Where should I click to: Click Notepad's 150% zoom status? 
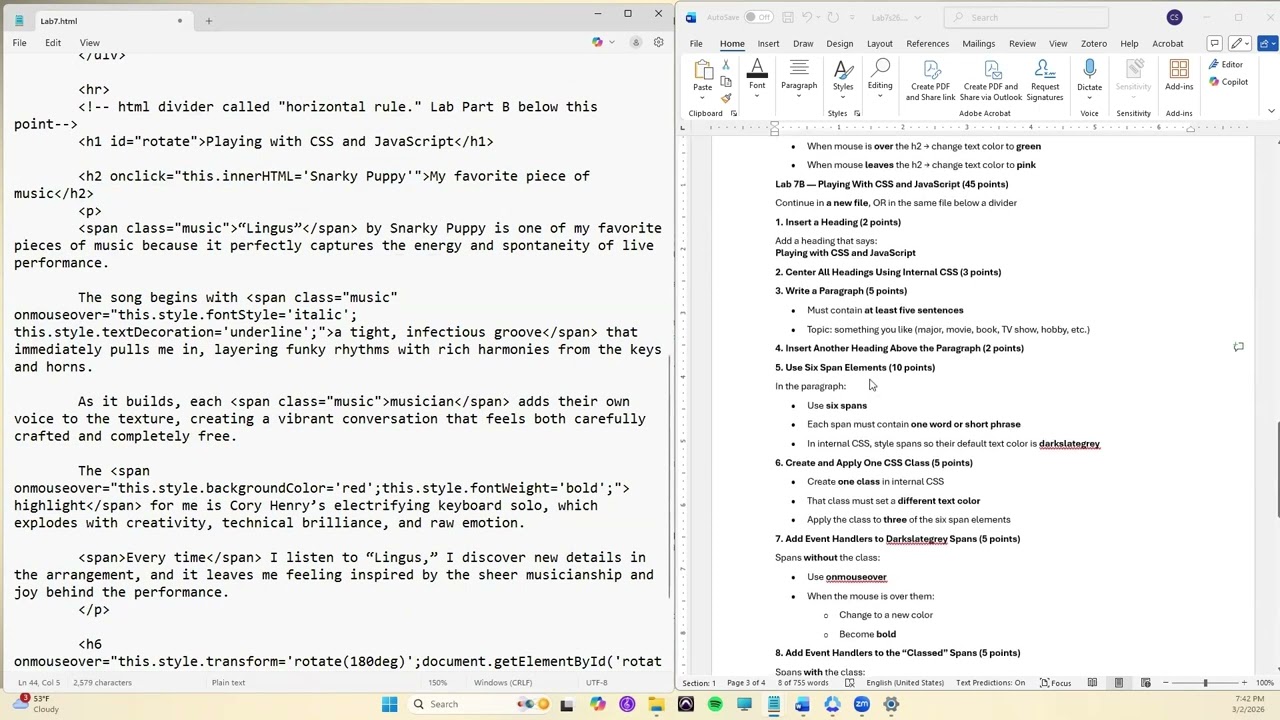click(x=437, y=683)
